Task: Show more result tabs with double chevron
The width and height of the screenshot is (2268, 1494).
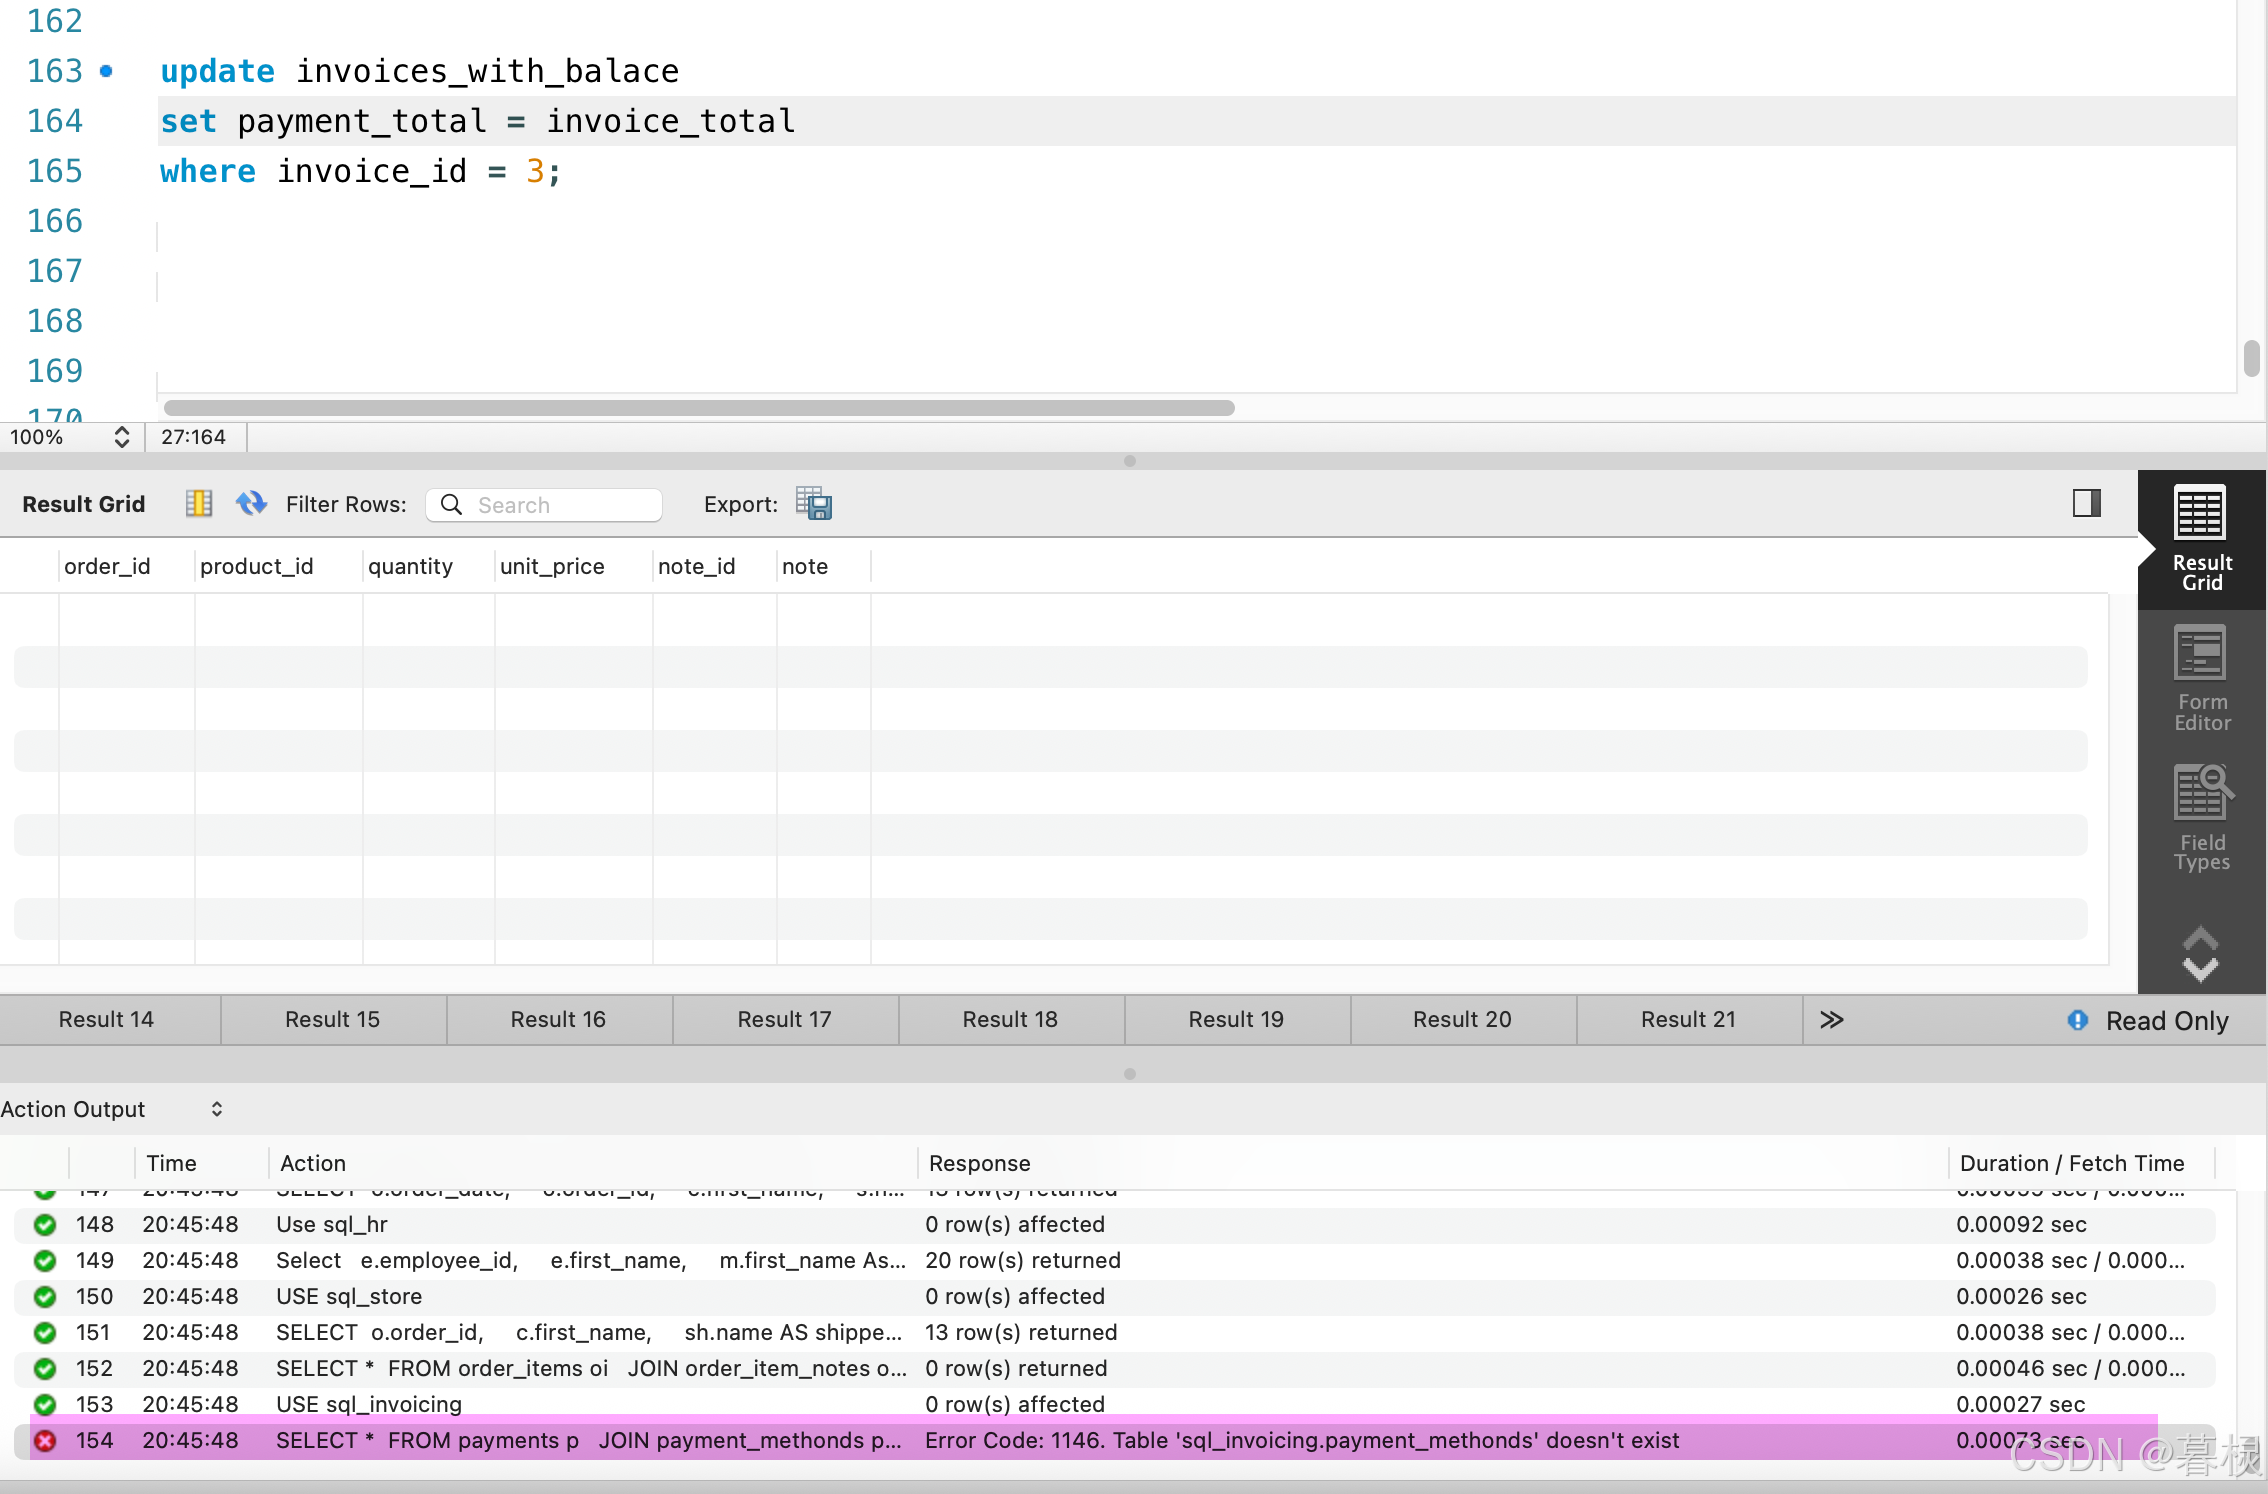Action: point(1831,1020)
